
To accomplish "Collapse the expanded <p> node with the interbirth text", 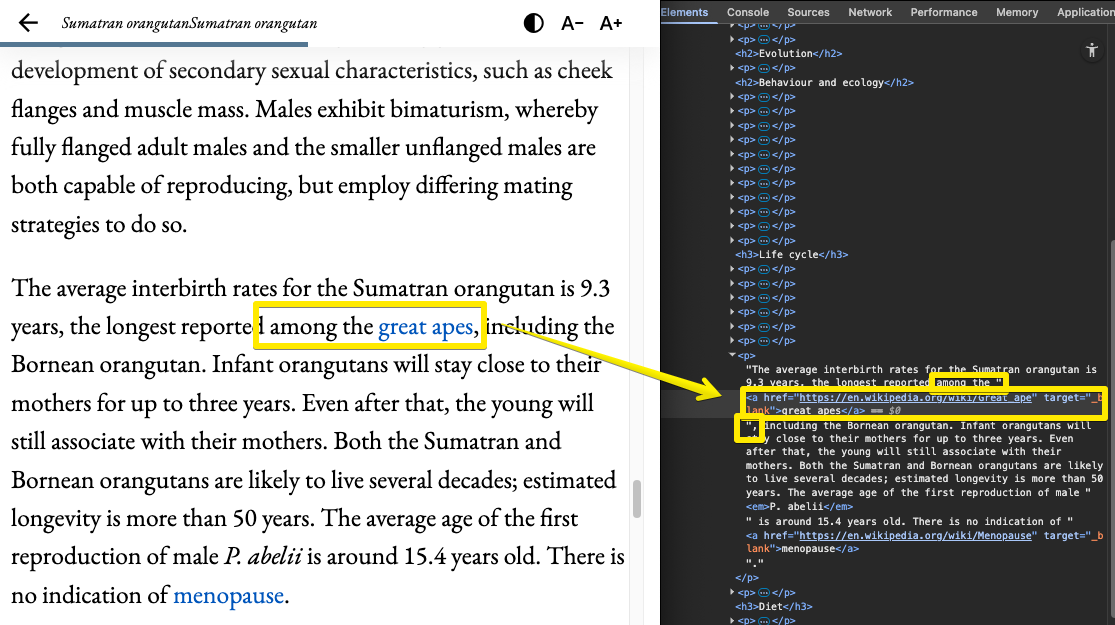I will pyautogui.click(x=732, y=355).
